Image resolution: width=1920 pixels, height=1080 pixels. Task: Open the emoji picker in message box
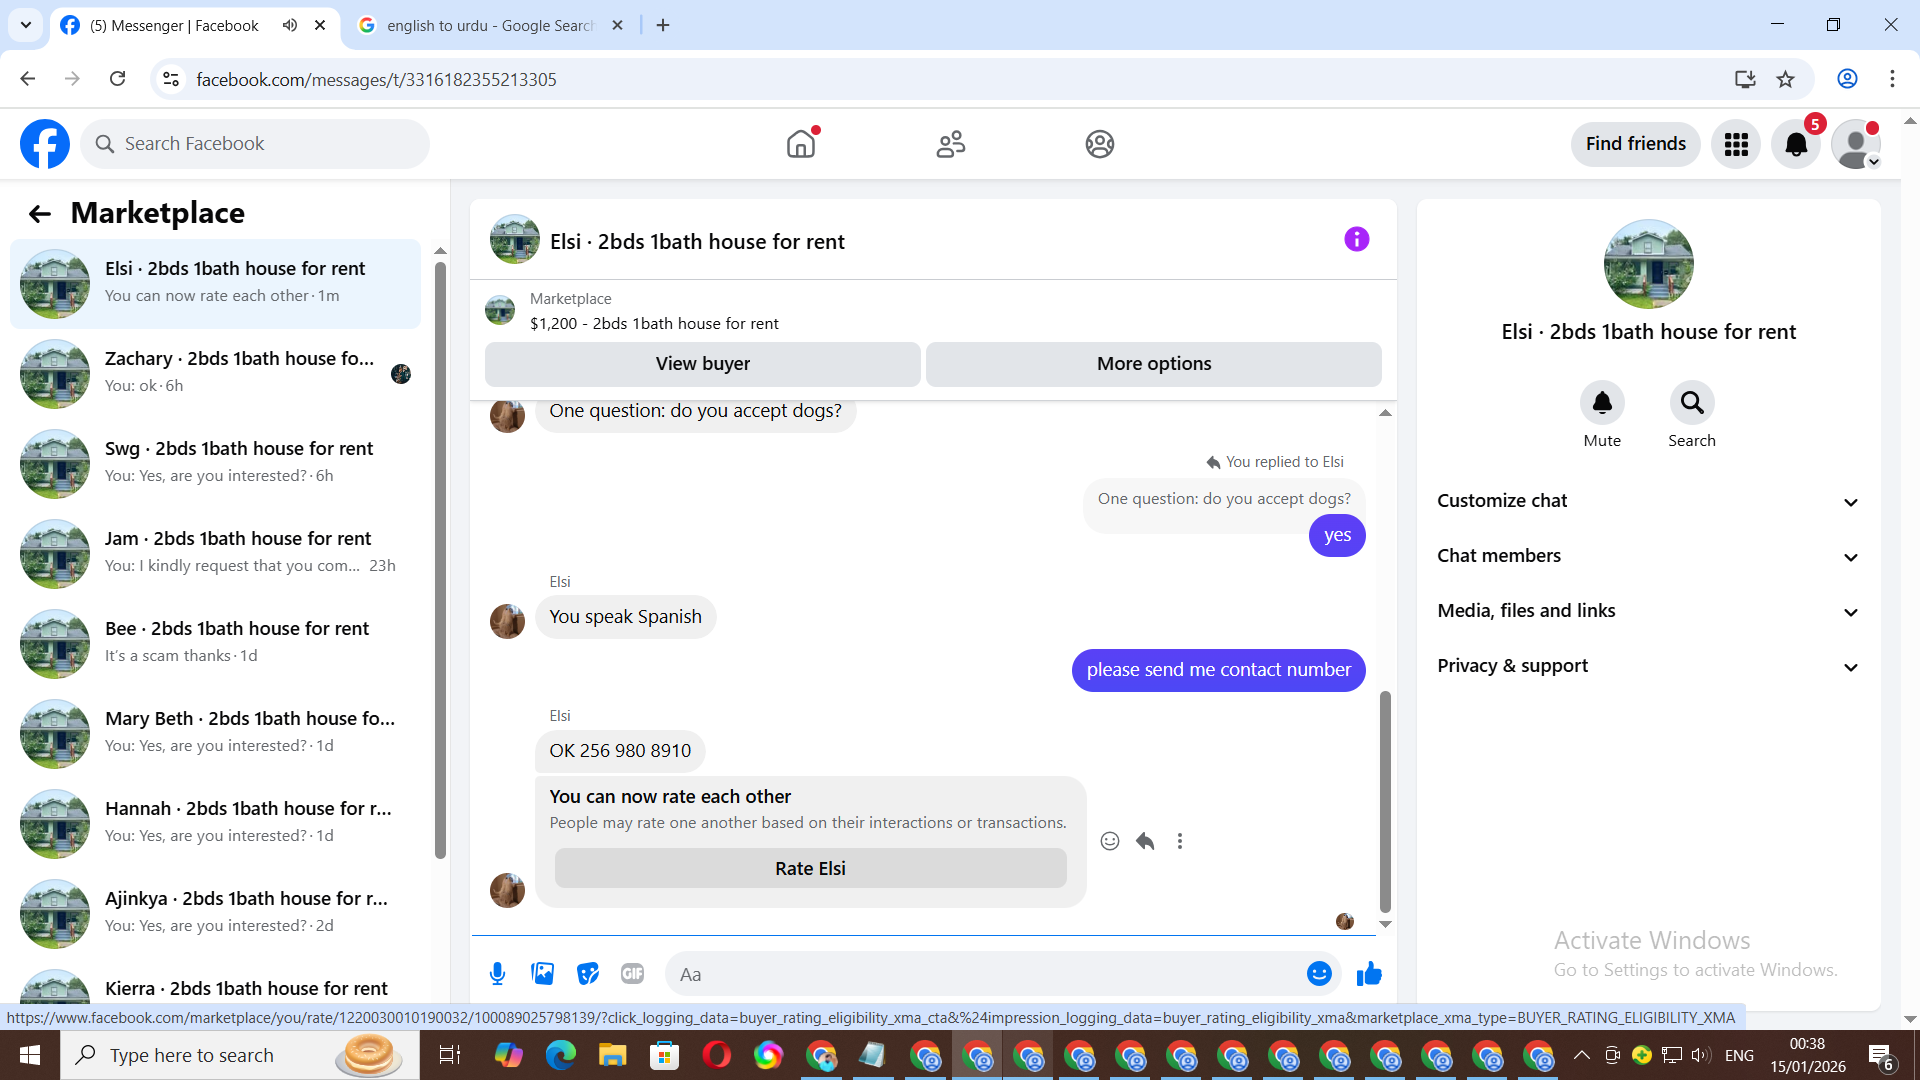[x=1319, y=974]
